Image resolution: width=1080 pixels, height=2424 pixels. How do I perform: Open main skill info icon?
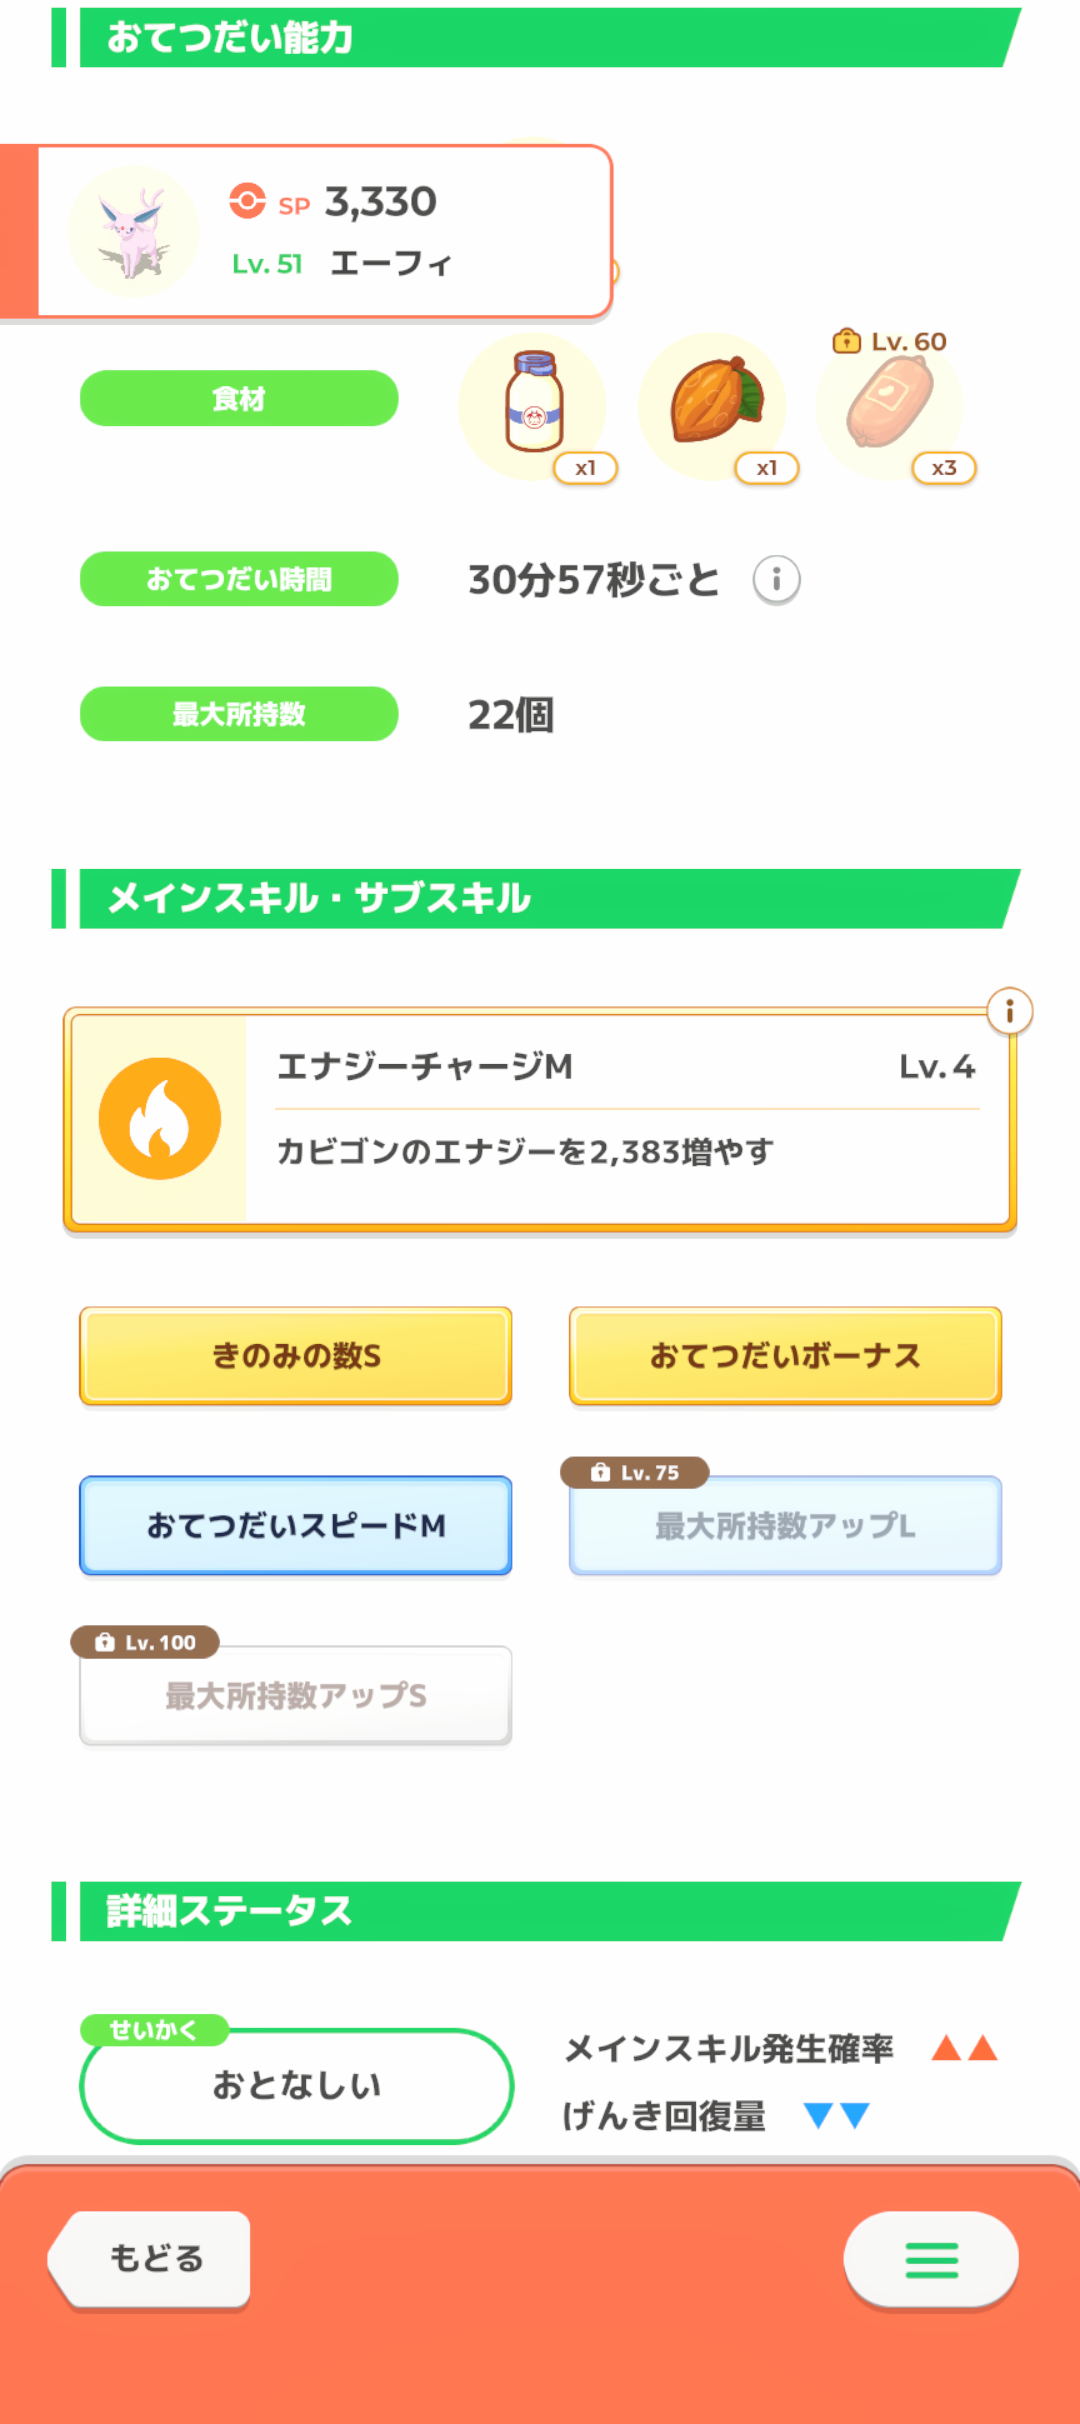(x=1009, y=1012)
